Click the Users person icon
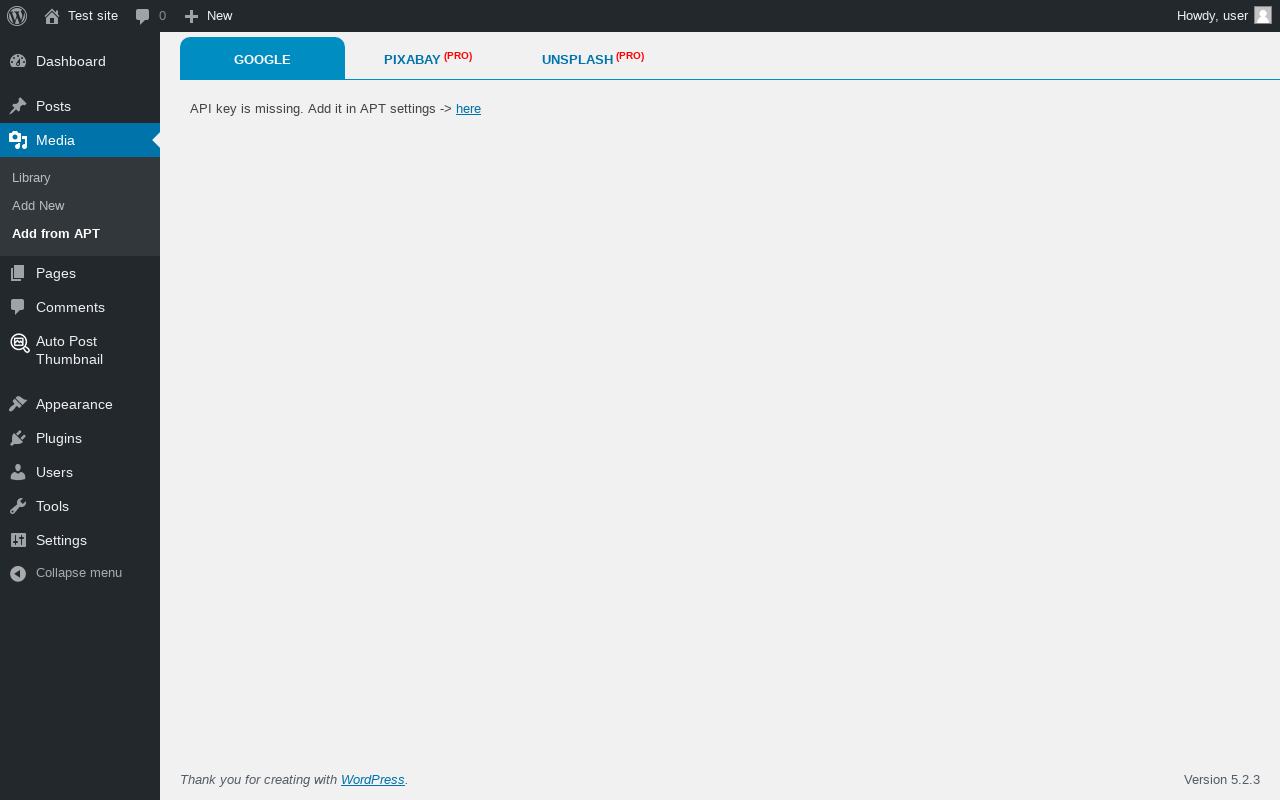 18,472
